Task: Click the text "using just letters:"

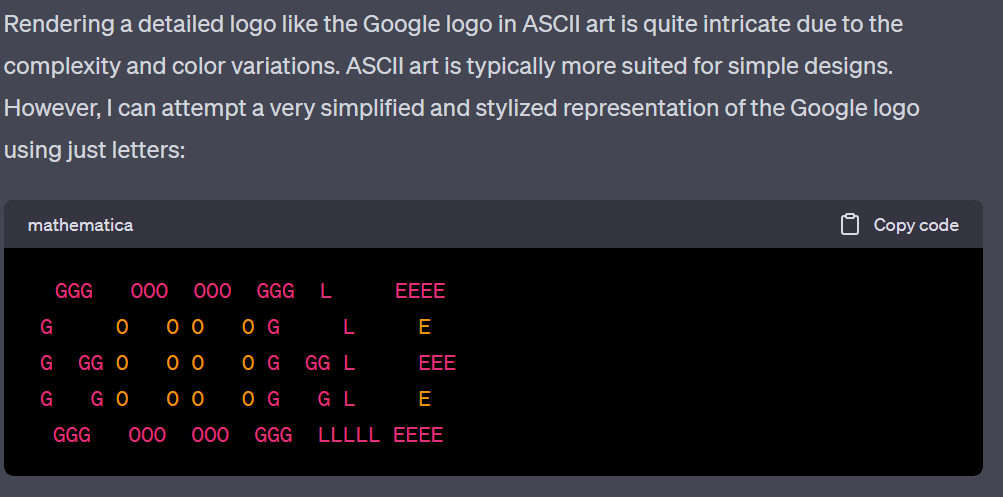Action: point(94,150)
